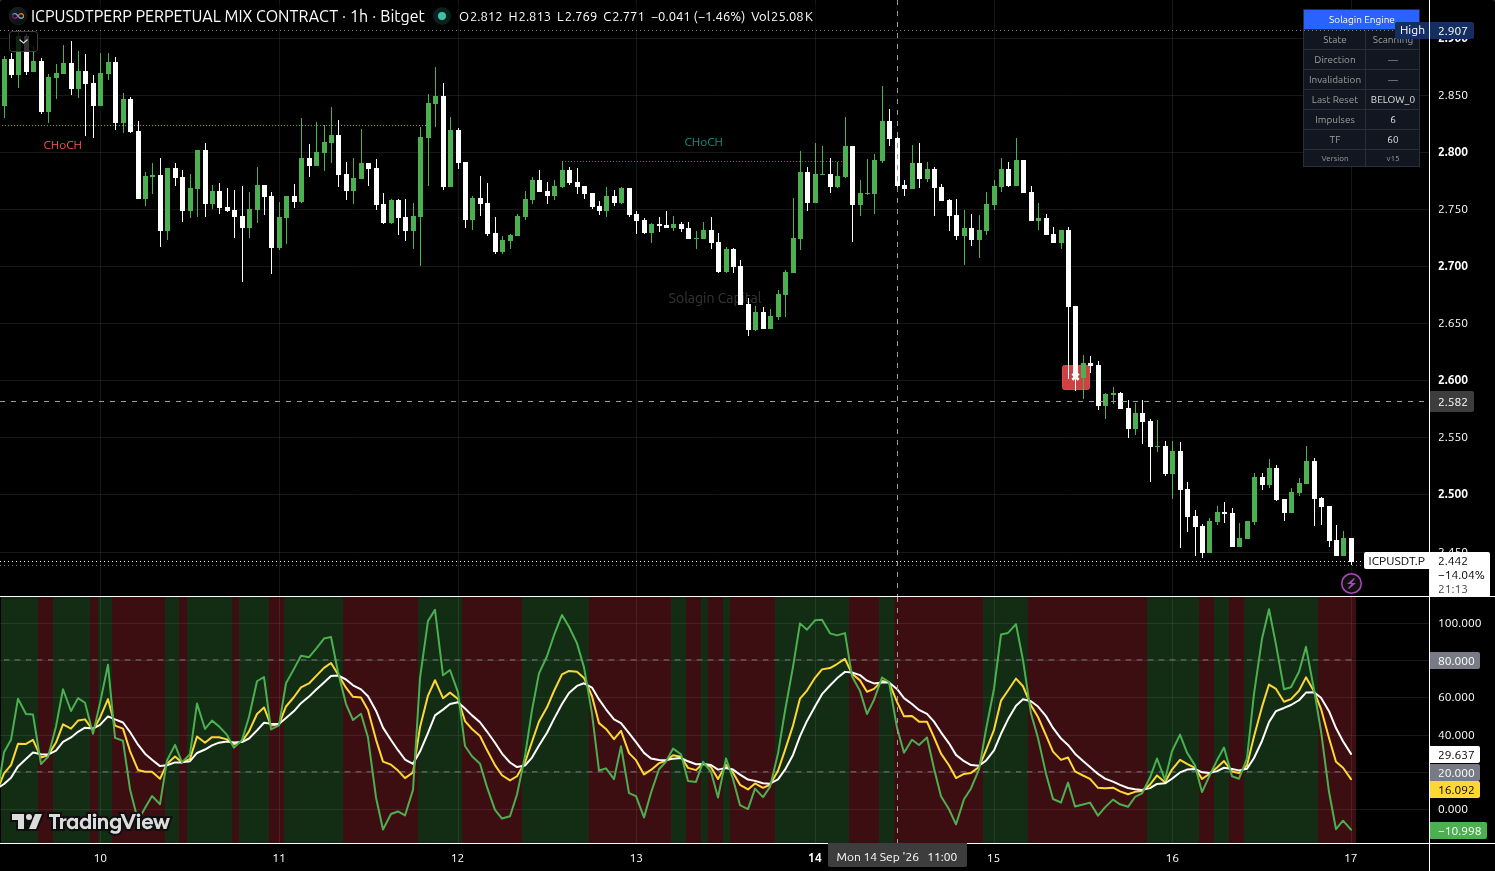The image size is (1495, 871).
Task: Click the ICPUSDT.P last price label
Action: click(1396, 561)
